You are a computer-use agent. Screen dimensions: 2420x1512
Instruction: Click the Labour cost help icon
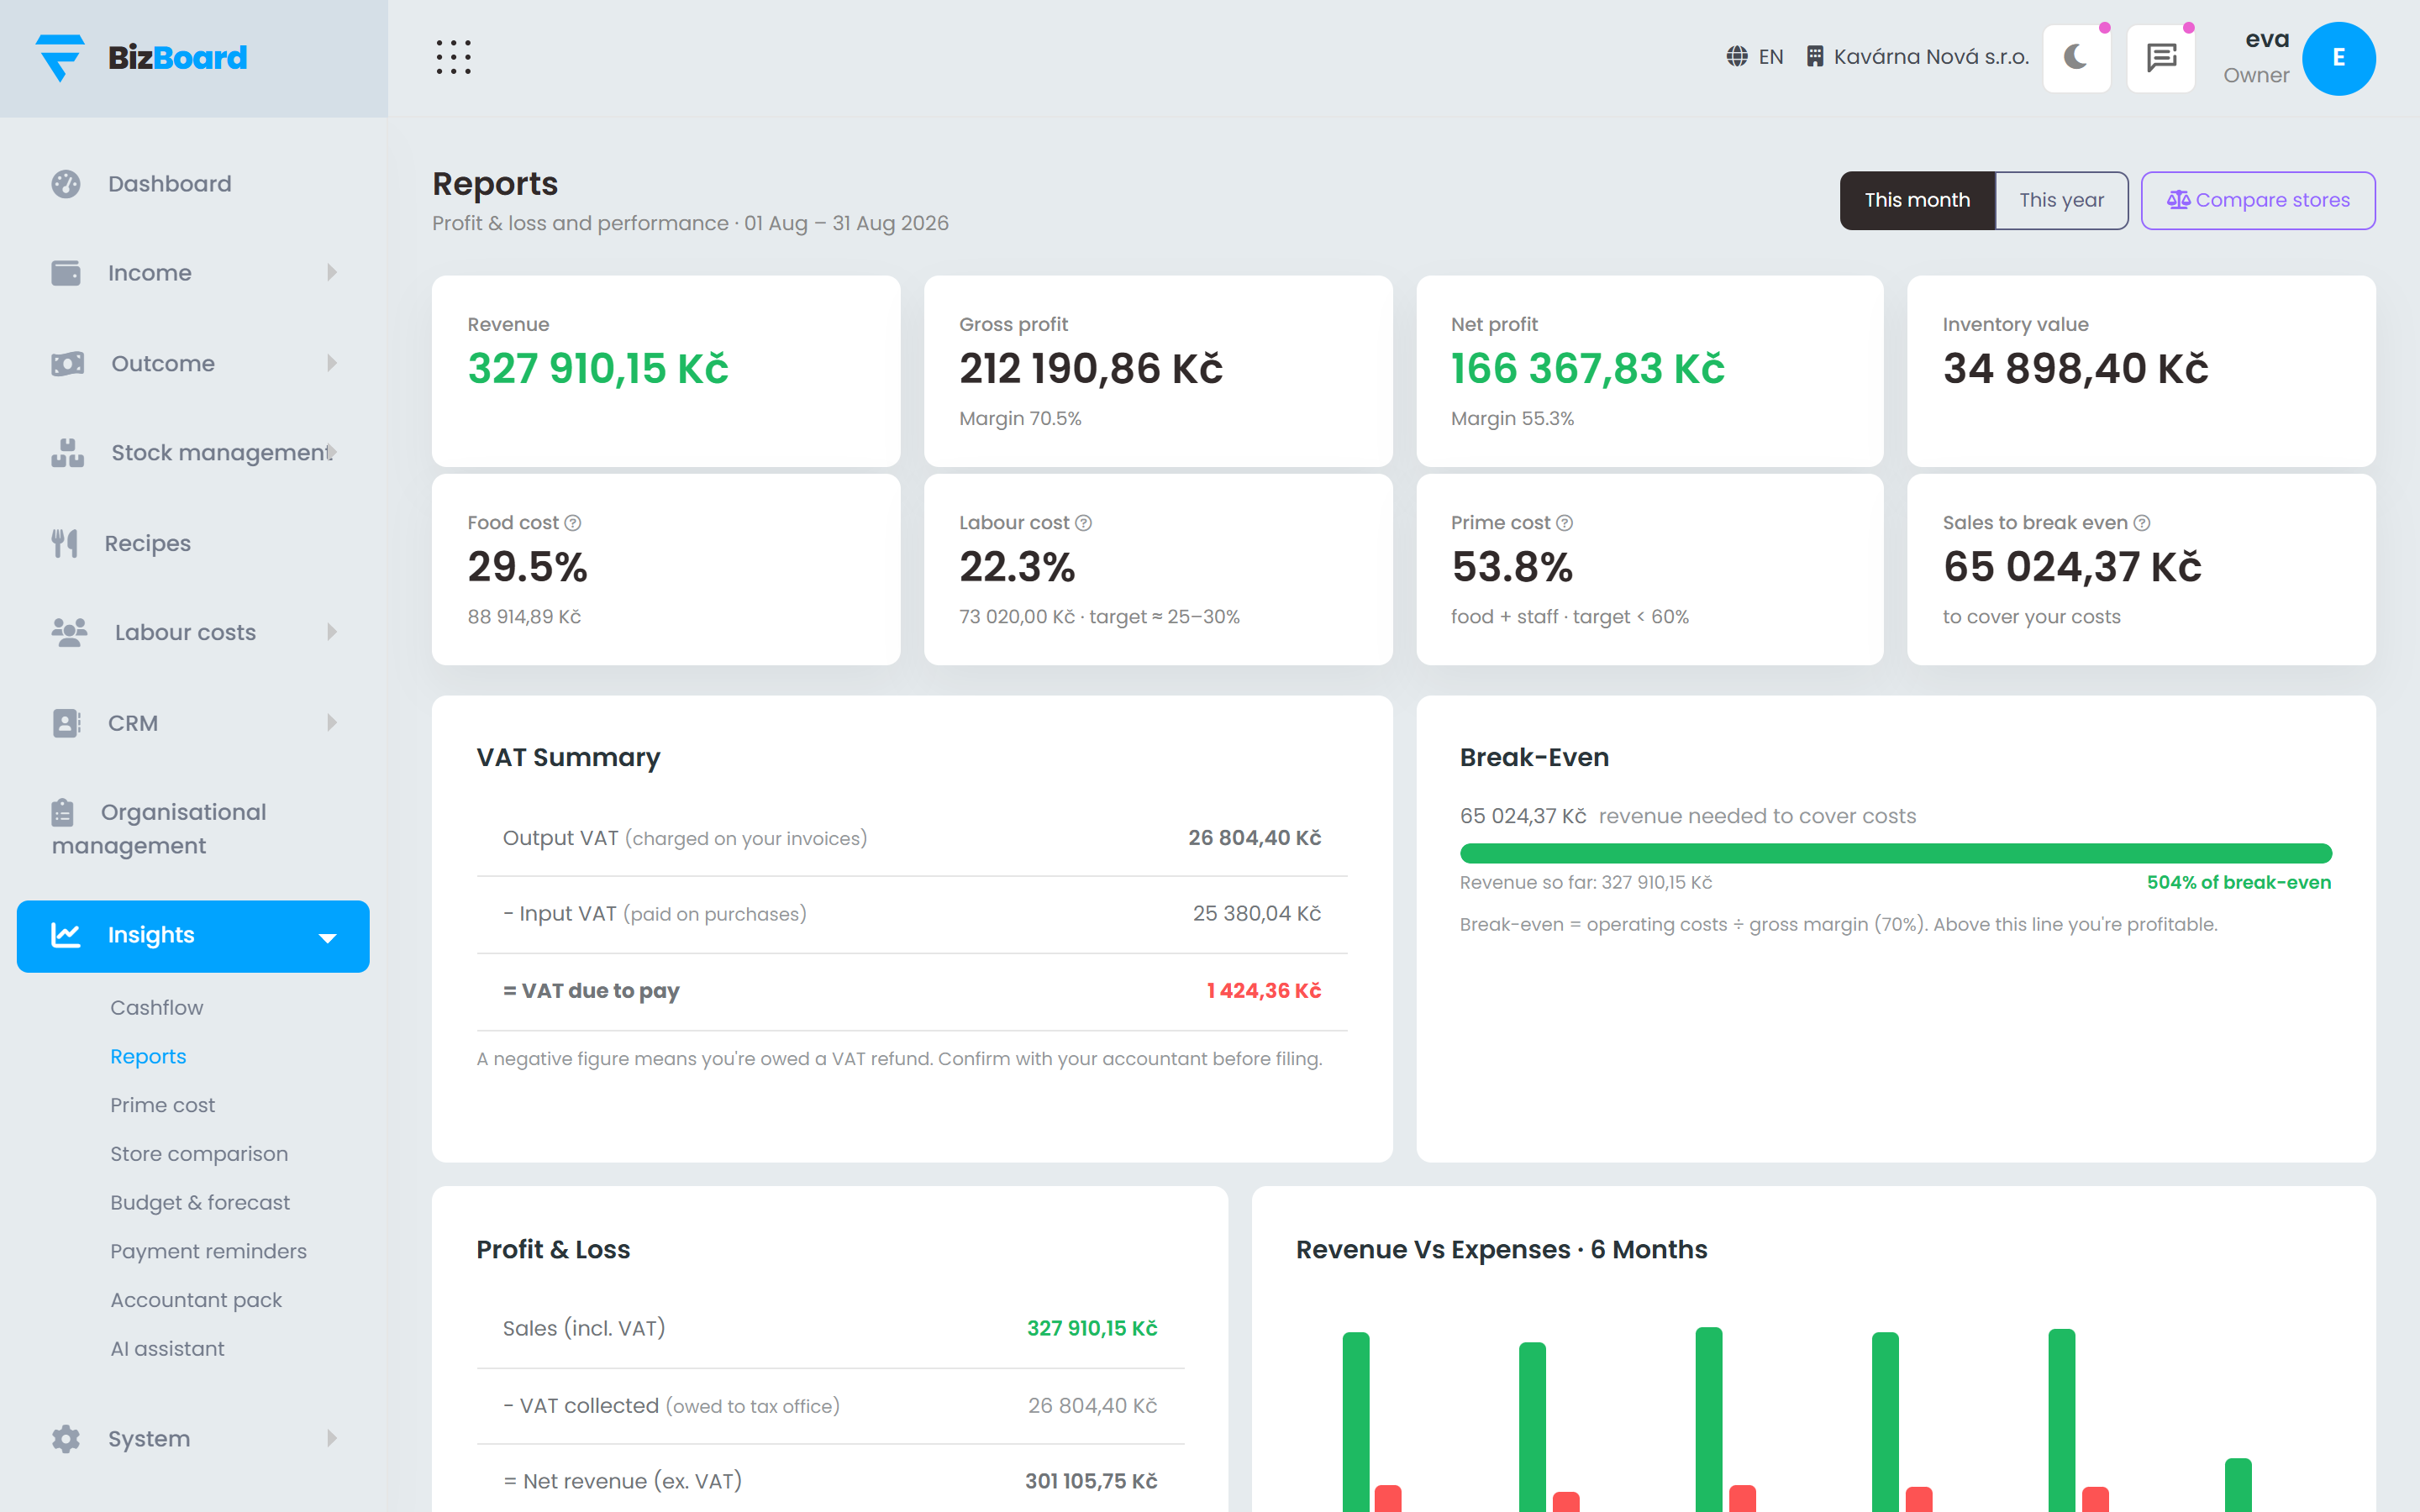click(1083, 523)
